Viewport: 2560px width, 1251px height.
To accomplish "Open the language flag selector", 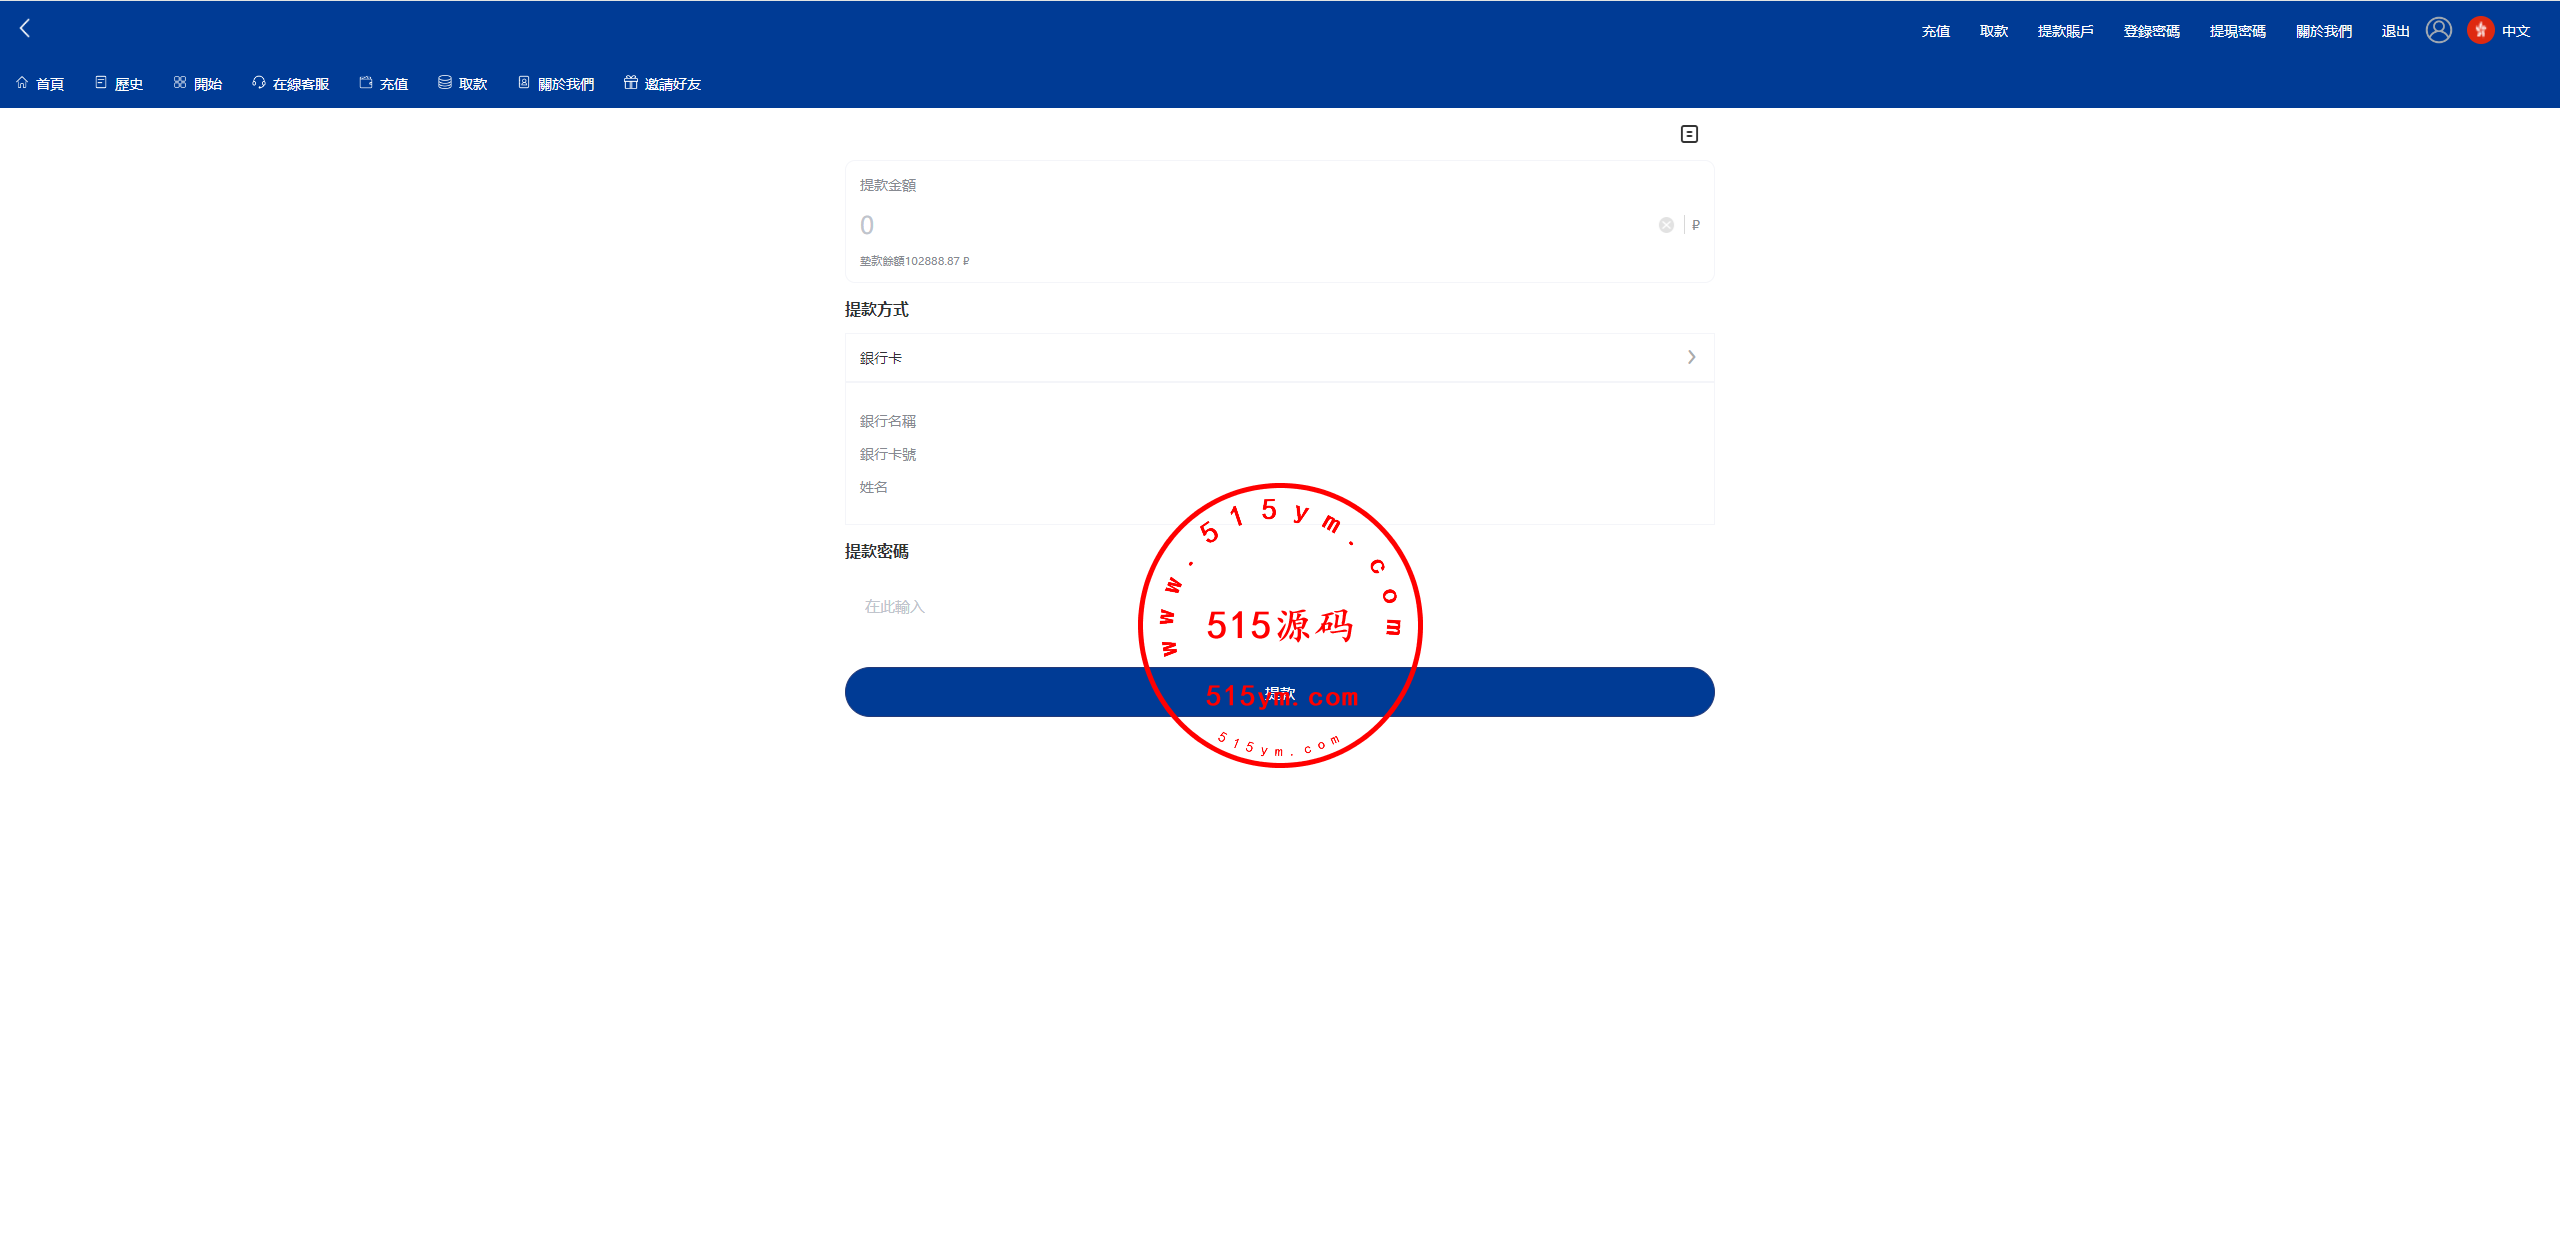I will pos(2480,31).
